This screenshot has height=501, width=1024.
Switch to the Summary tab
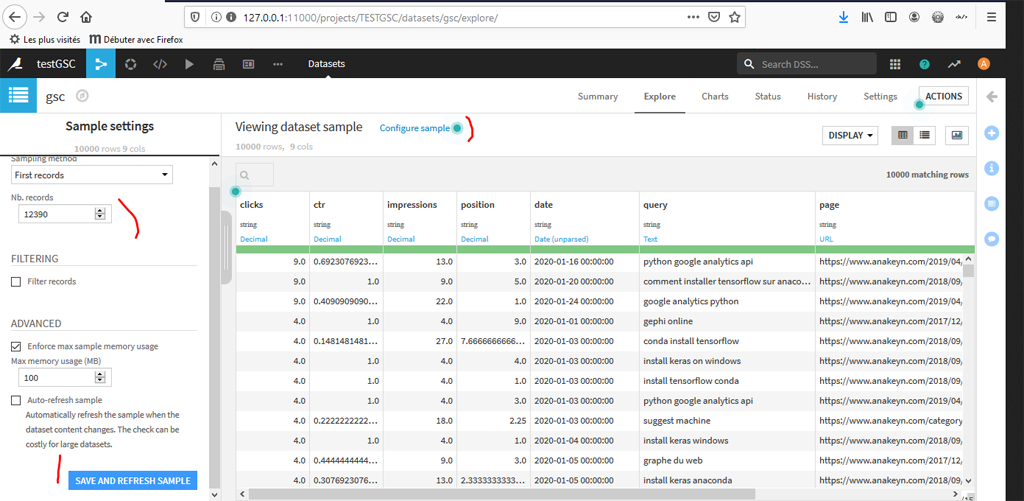point(598,96)
